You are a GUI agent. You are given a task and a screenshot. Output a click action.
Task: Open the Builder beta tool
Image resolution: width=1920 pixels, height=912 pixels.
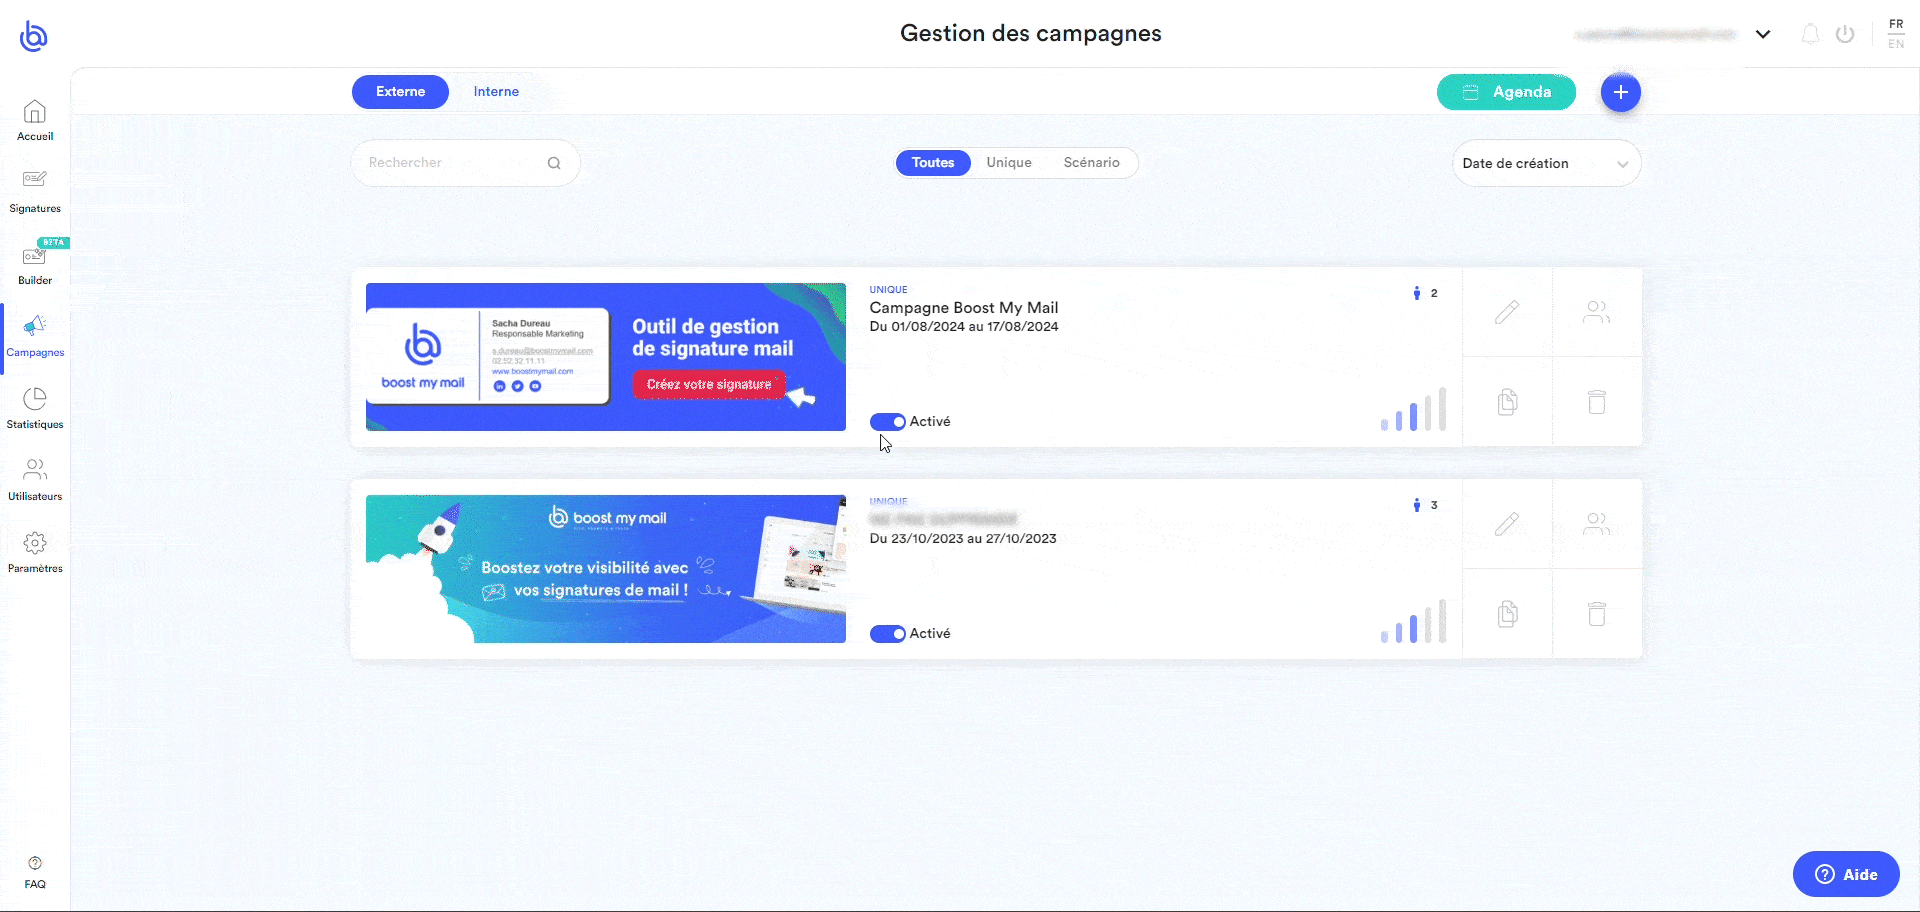pyautogui.click(x=35, y=263)
